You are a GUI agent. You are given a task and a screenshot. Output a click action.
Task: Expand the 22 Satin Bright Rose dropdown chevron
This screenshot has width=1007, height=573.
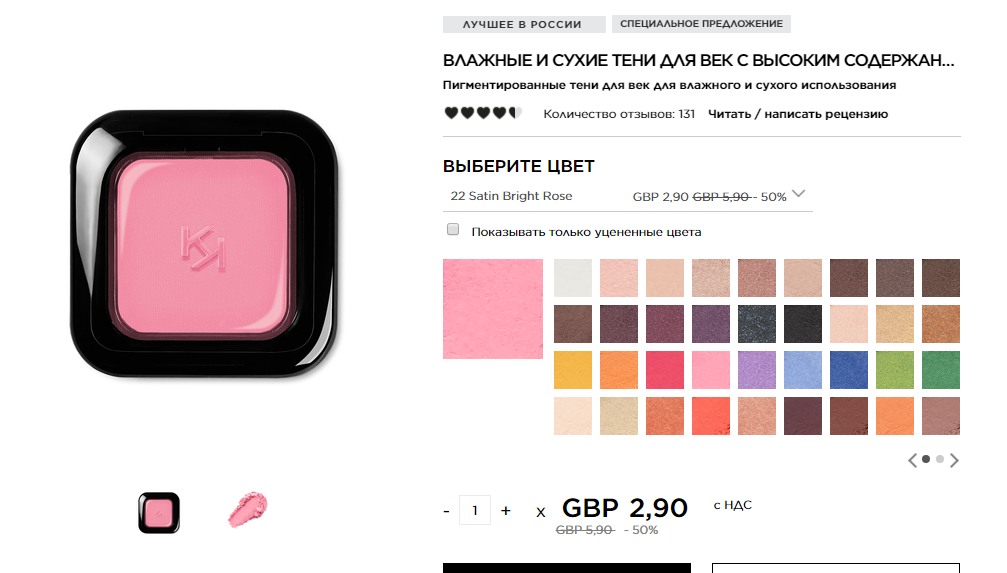point(798,193)
